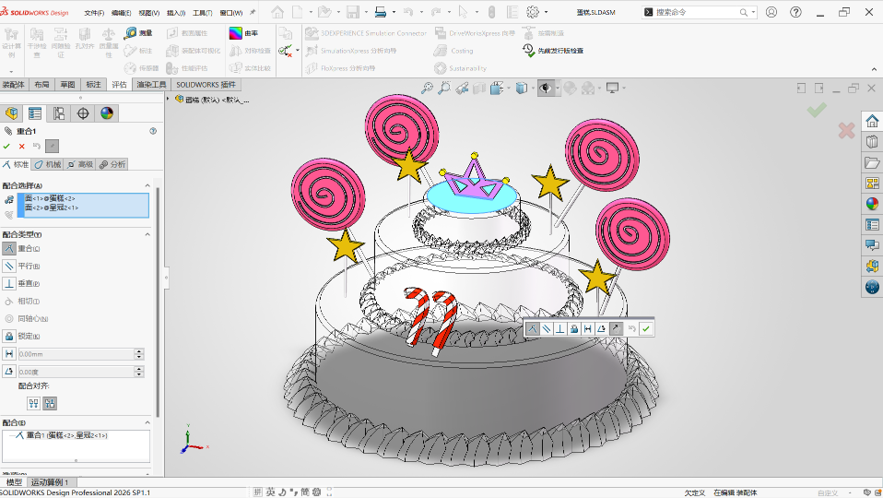
Task: Click Zoom to Area magnifier icon
Action: coord(444,88)
